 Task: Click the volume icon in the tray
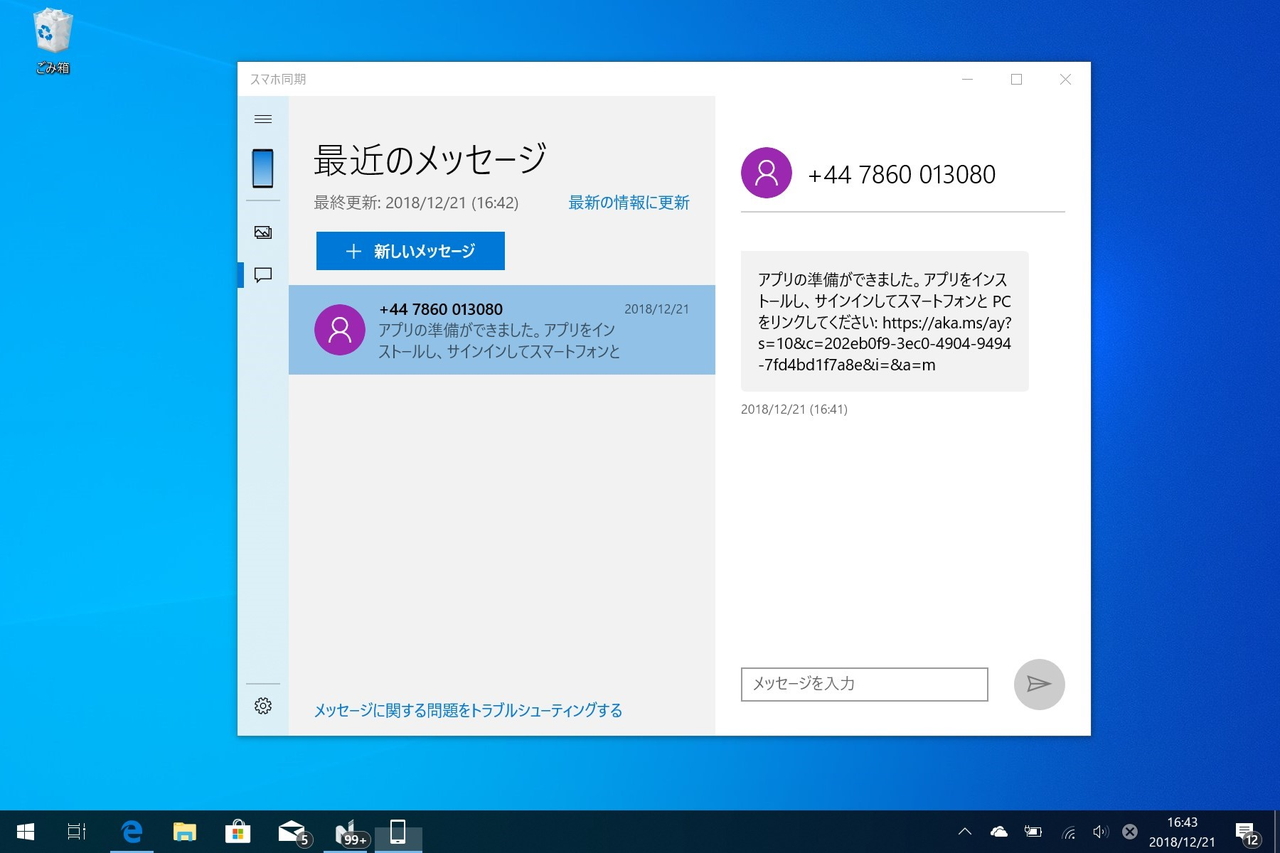[1101, 831]
